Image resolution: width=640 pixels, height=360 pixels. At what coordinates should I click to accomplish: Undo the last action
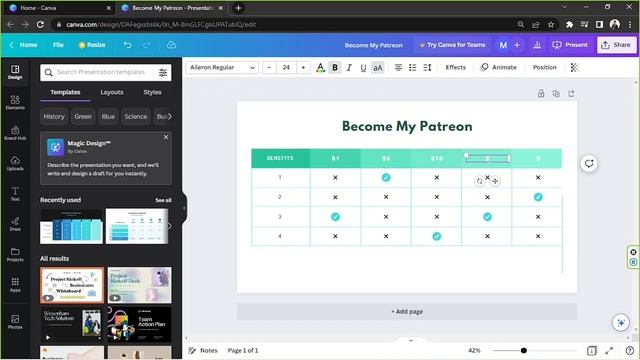tap(128, 45)
